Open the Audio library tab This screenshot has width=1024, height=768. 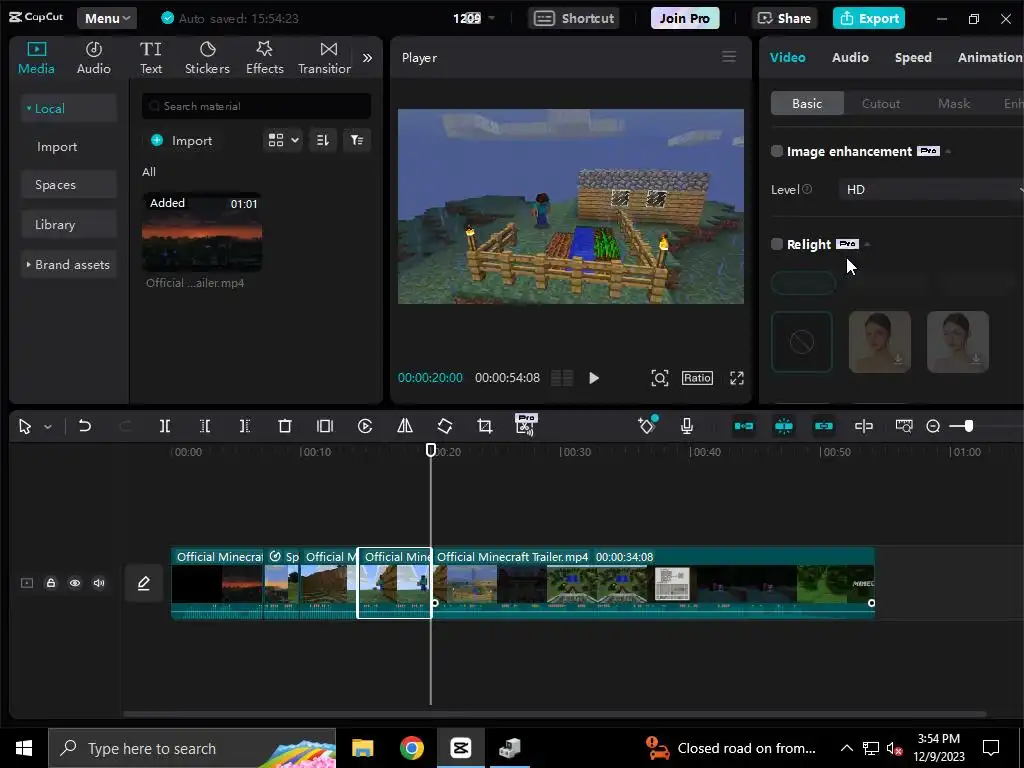pos(93,58)
